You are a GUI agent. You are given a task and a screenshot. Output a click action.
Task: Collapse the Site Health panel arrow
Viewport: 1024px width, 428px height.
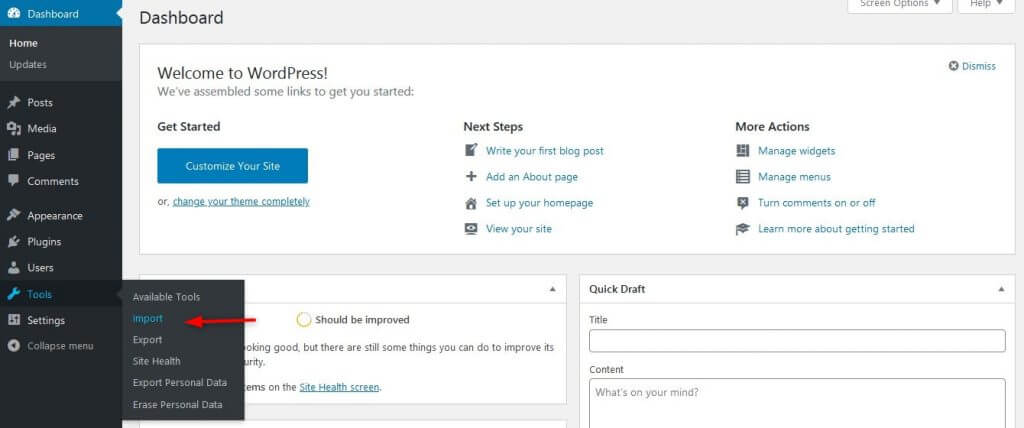(x=553, y=289)
